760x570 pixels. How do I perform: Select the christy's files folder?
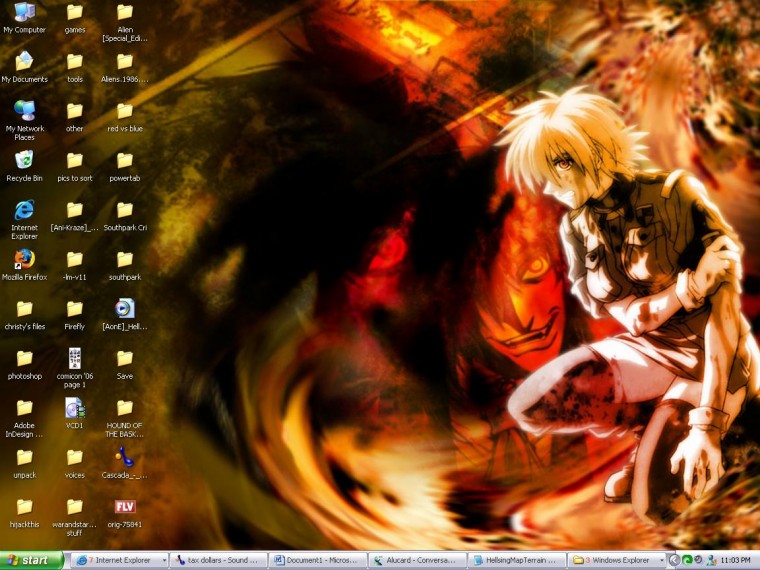tap(24, 316)
